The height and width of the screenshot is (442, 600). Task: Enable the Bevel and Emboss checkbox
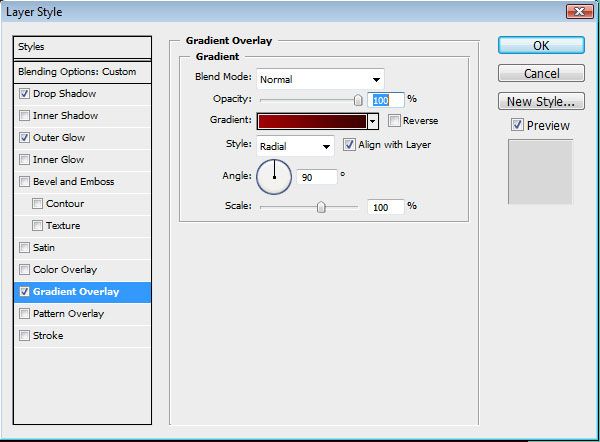(x=24, y=181)
